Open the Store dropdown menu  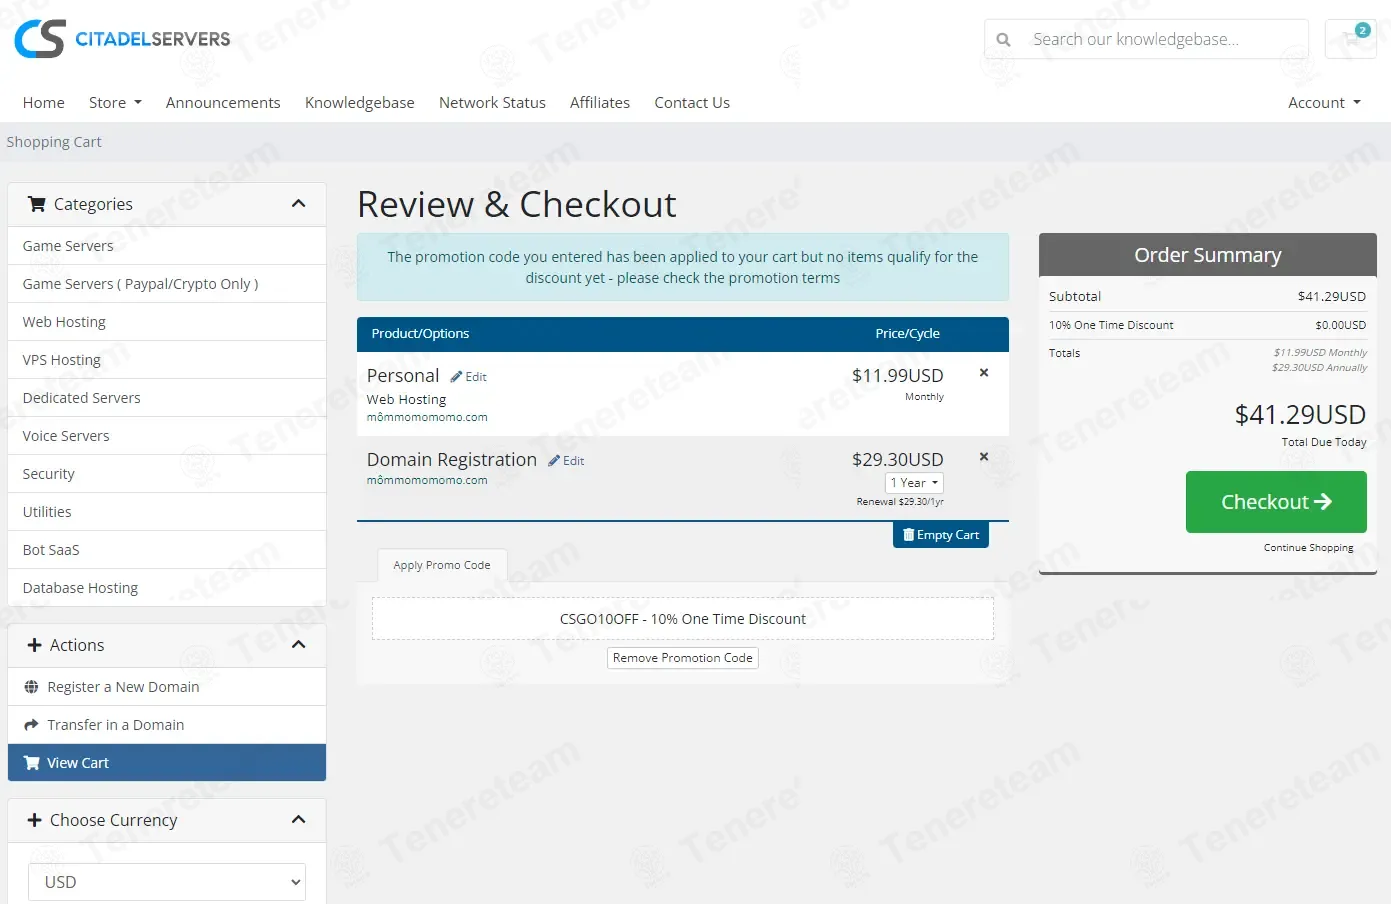pyautogui.click(x=115, y=103)
